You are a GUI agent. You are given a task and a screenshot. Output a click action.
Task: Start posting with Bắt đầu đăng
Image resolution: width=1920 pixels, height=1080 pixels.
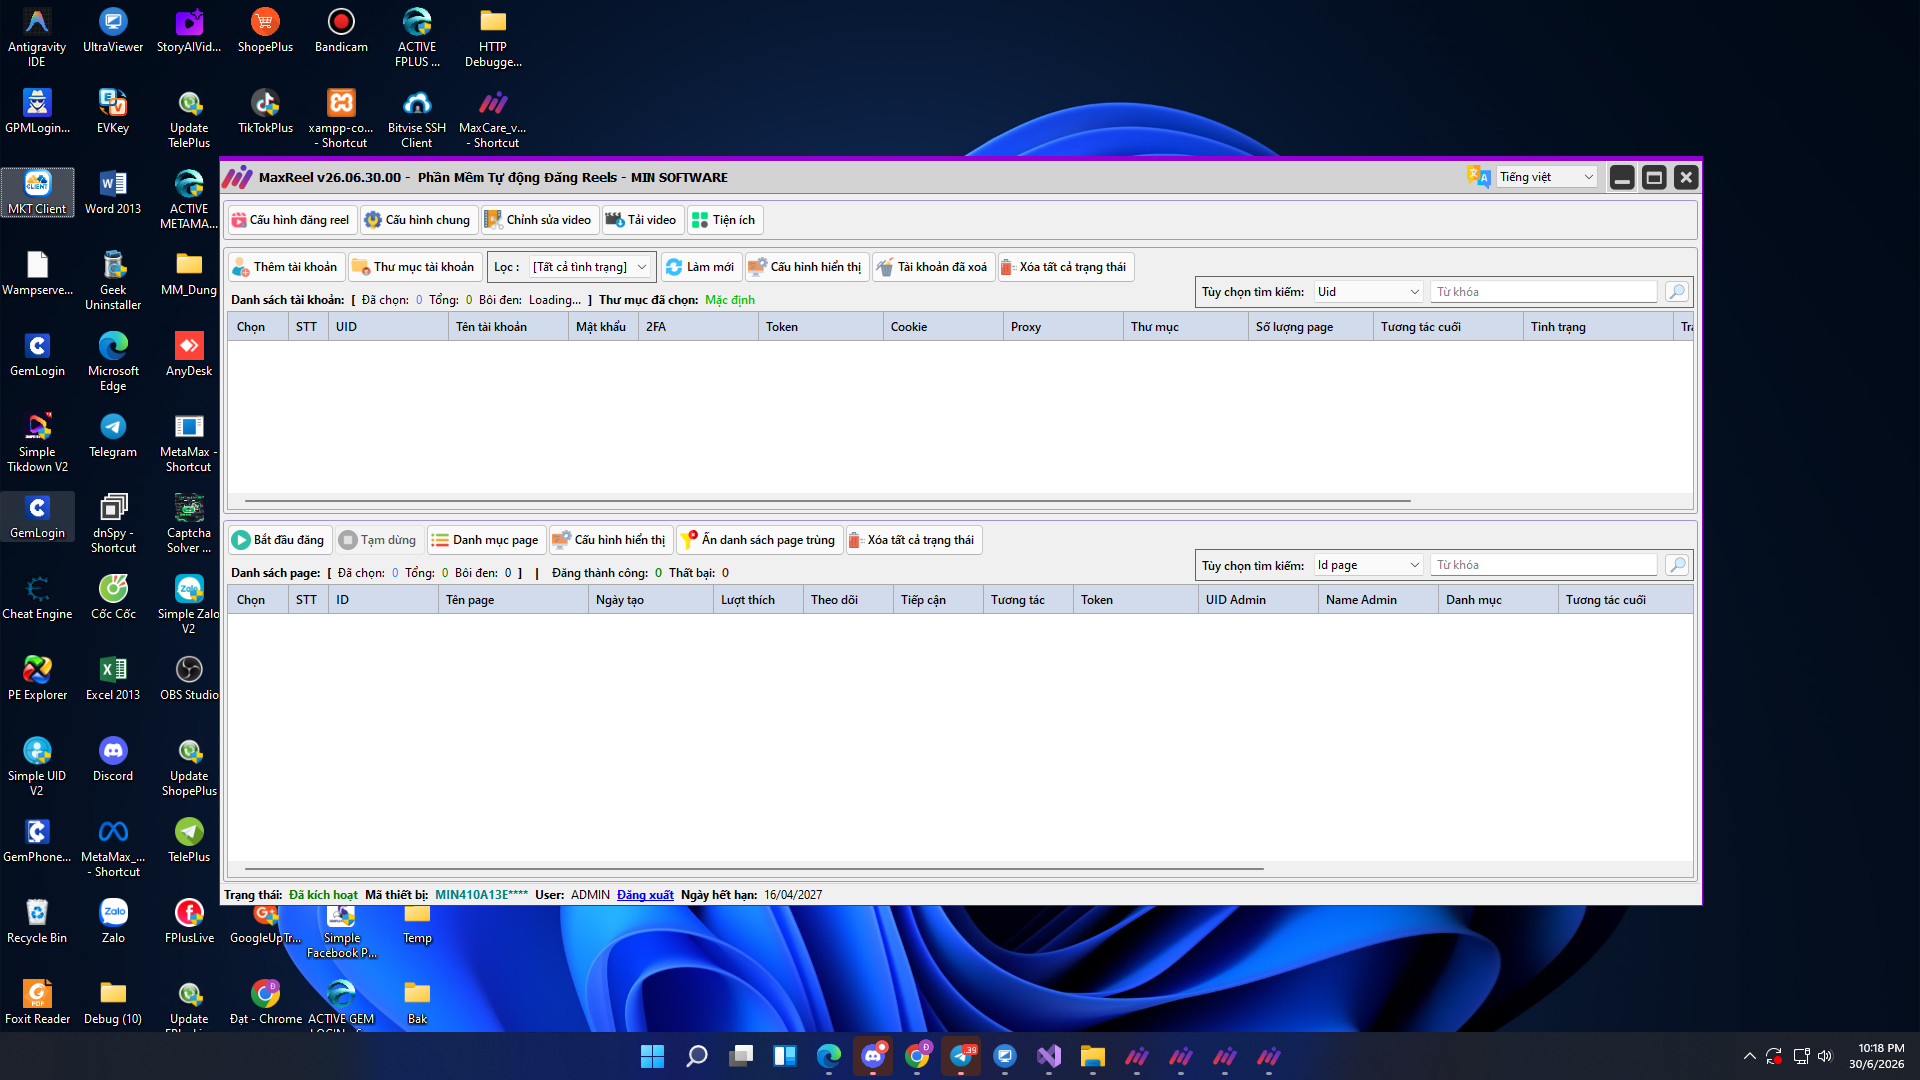click(x=278, y=540)
